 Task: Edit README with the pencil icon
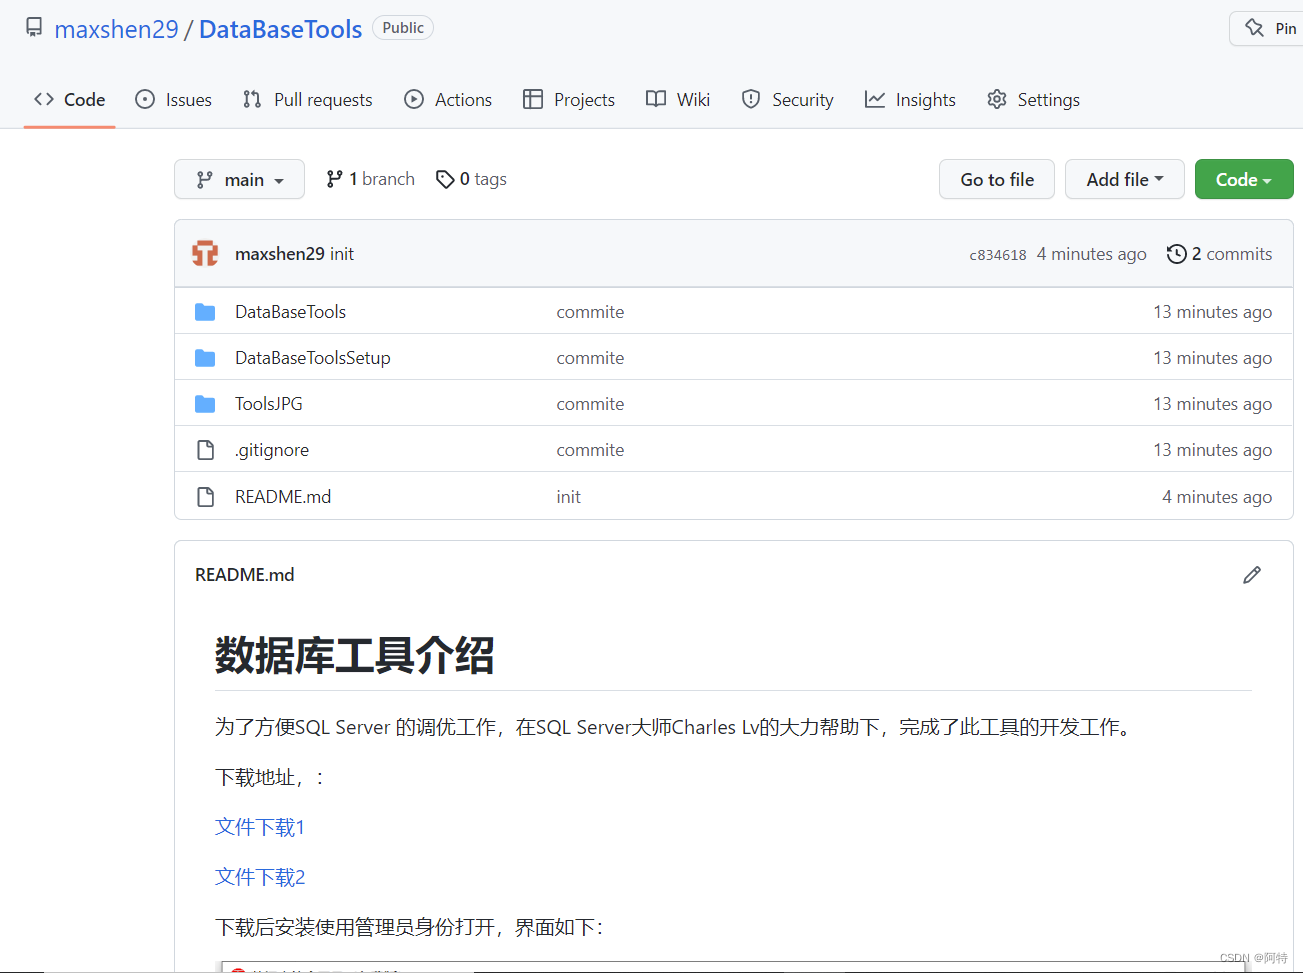(1251, 575)
